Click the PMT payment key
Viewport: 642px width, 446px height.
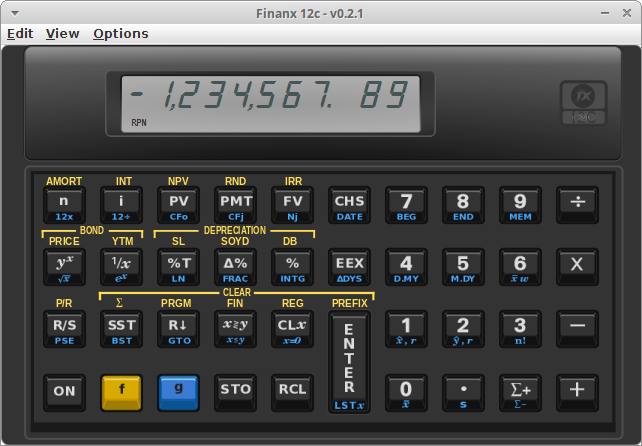click(235, 205)
